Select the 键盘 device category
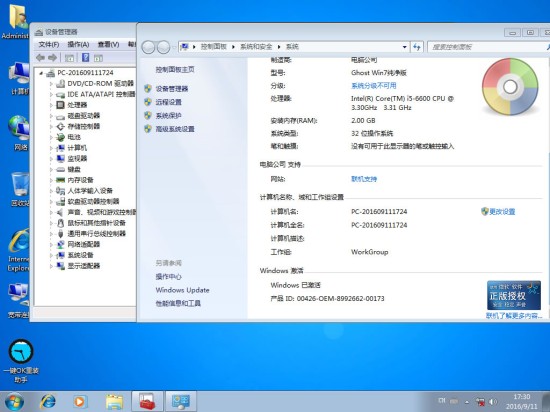Image resolution: width=550 pixels, height=412 pixels. coord(74,169)
